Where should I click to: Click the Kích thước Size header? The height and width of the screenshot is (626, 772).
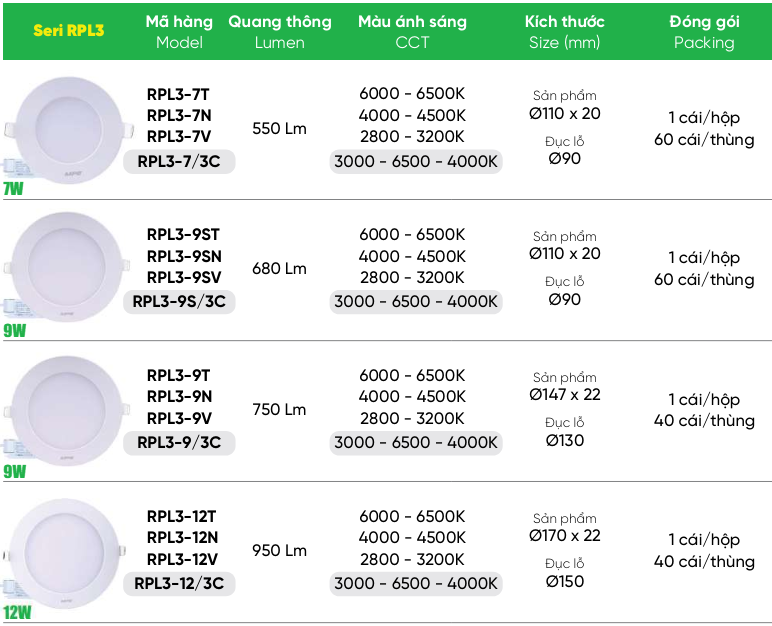(x=563, y=31)
